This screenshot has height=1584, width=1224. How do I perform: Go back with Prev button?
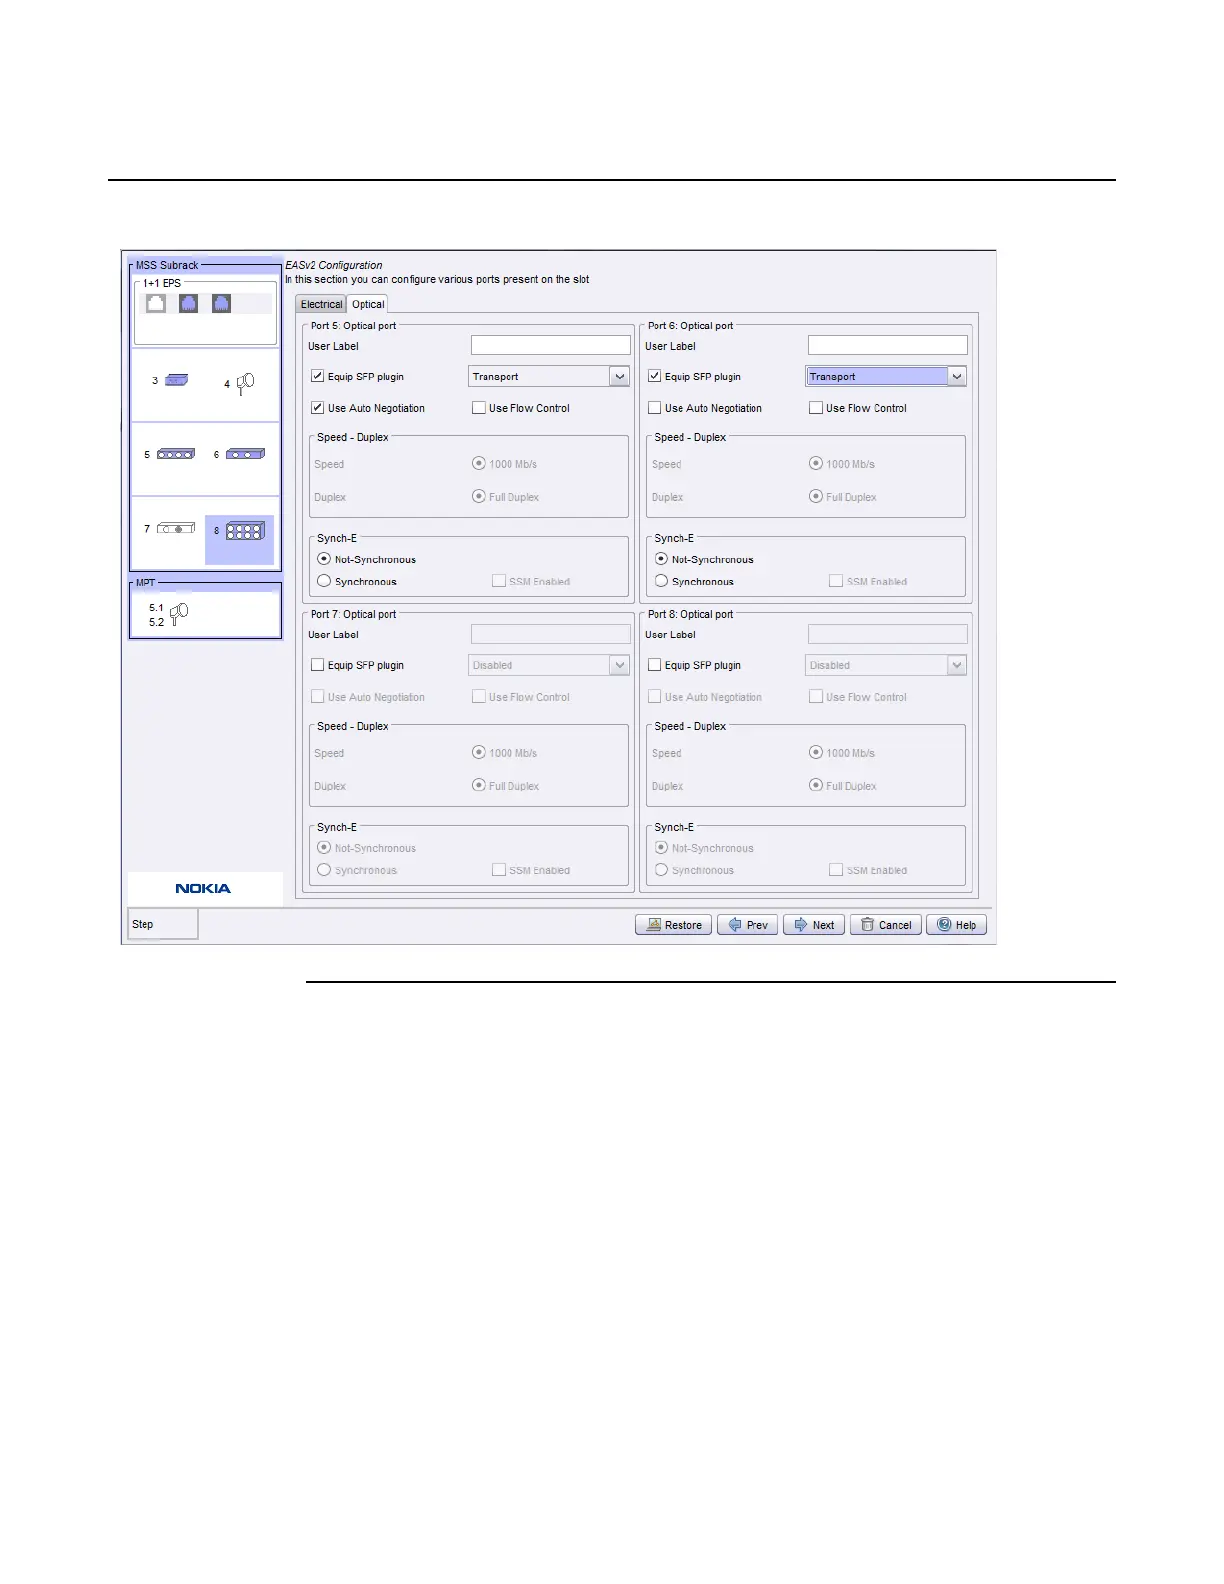(747, 925)
